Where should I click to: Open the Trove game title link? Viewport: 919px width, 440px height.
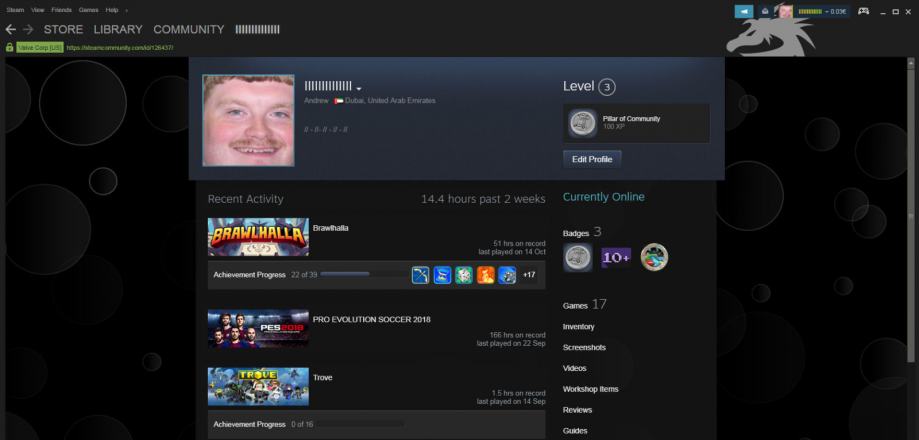[x=322, y=378]
